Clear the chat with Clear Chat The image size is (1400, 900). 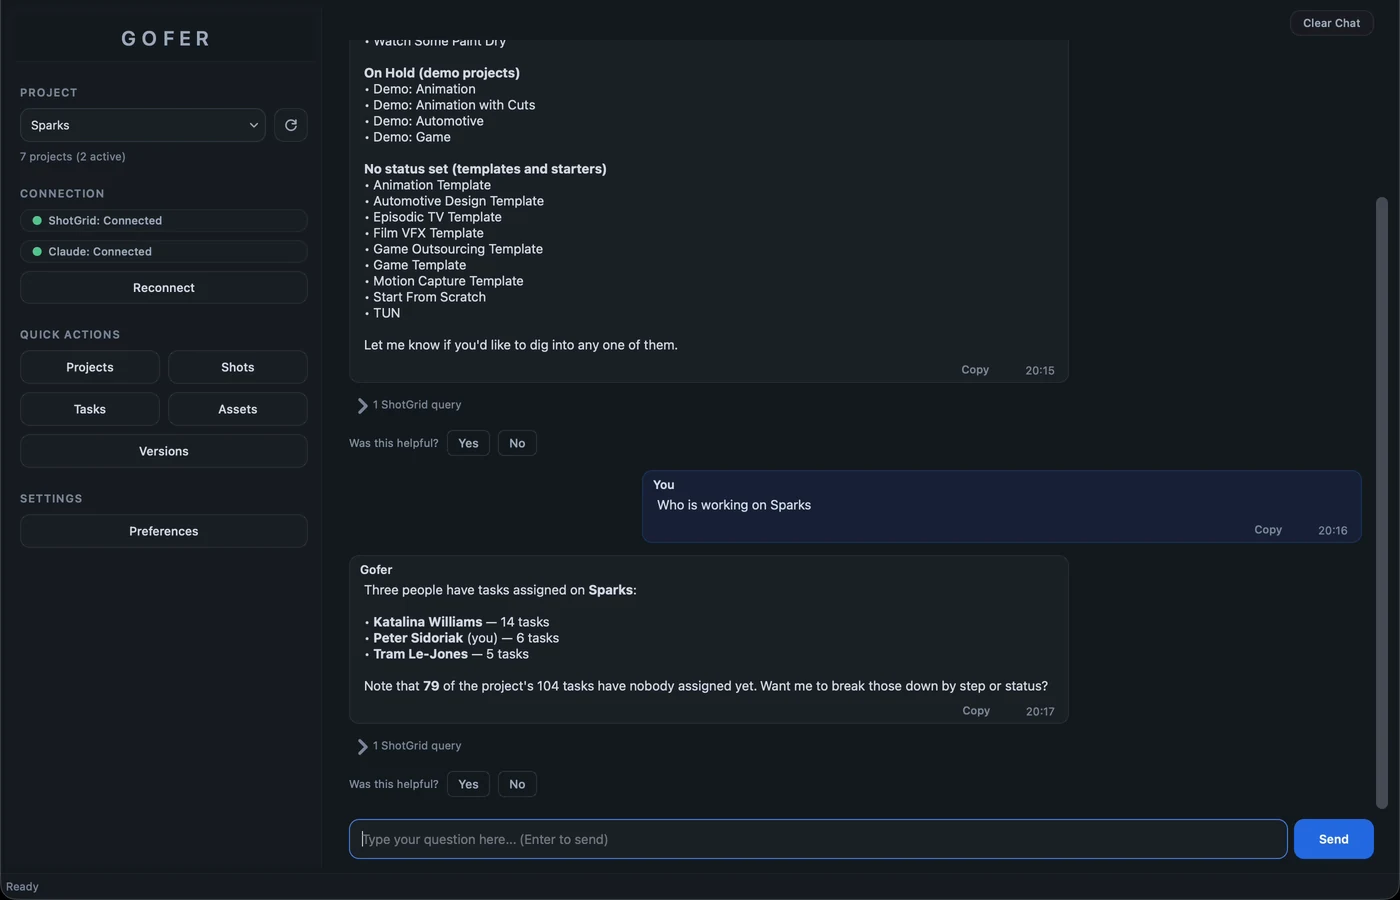coord(1332,23)
